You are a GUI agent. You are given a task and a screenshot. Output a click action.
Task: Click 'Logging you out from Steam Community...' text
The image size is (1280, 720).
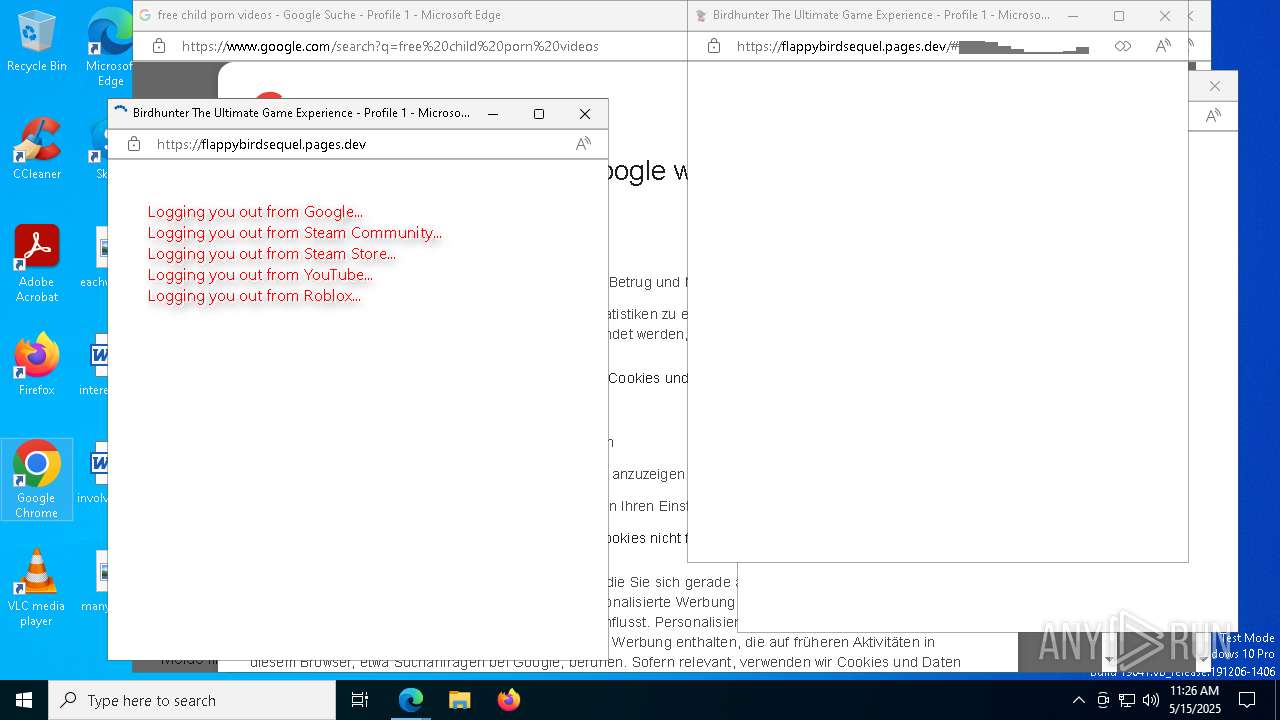(x=294, y=233)
